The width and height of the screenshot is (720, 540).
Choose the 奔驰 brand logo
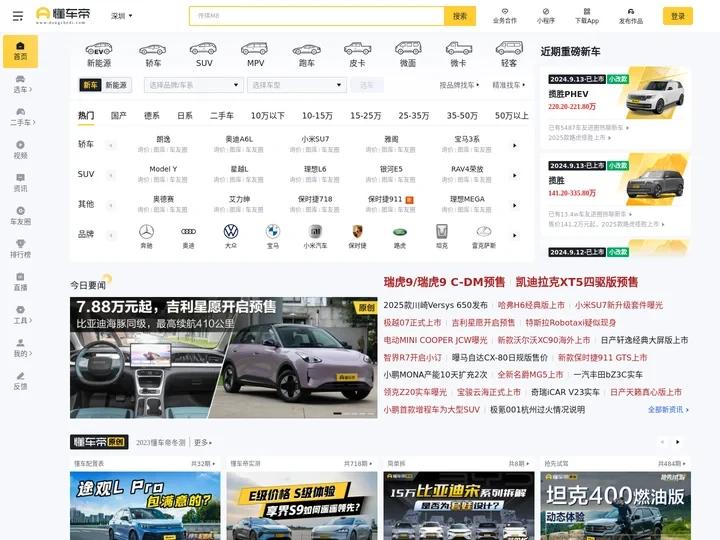(x=146, y=236)
